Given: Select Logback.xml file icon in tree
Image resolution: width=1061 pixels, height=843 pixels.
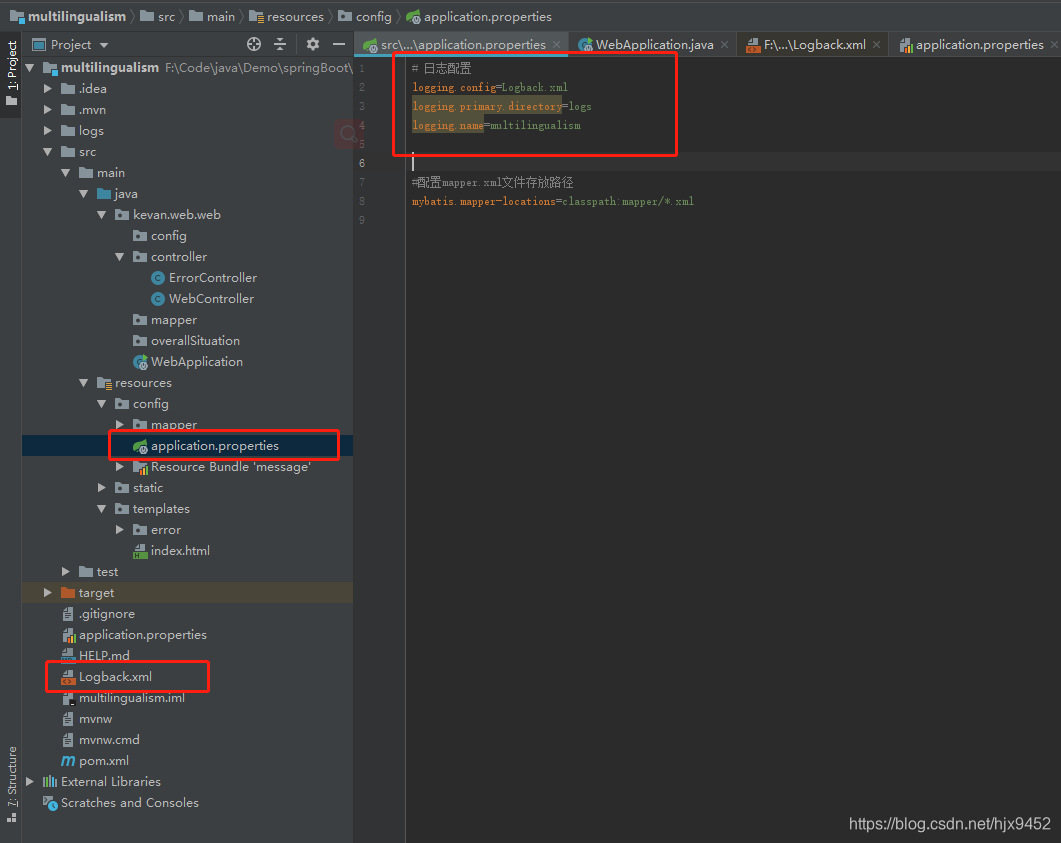Looking at the screenshot, I should 68,677.
